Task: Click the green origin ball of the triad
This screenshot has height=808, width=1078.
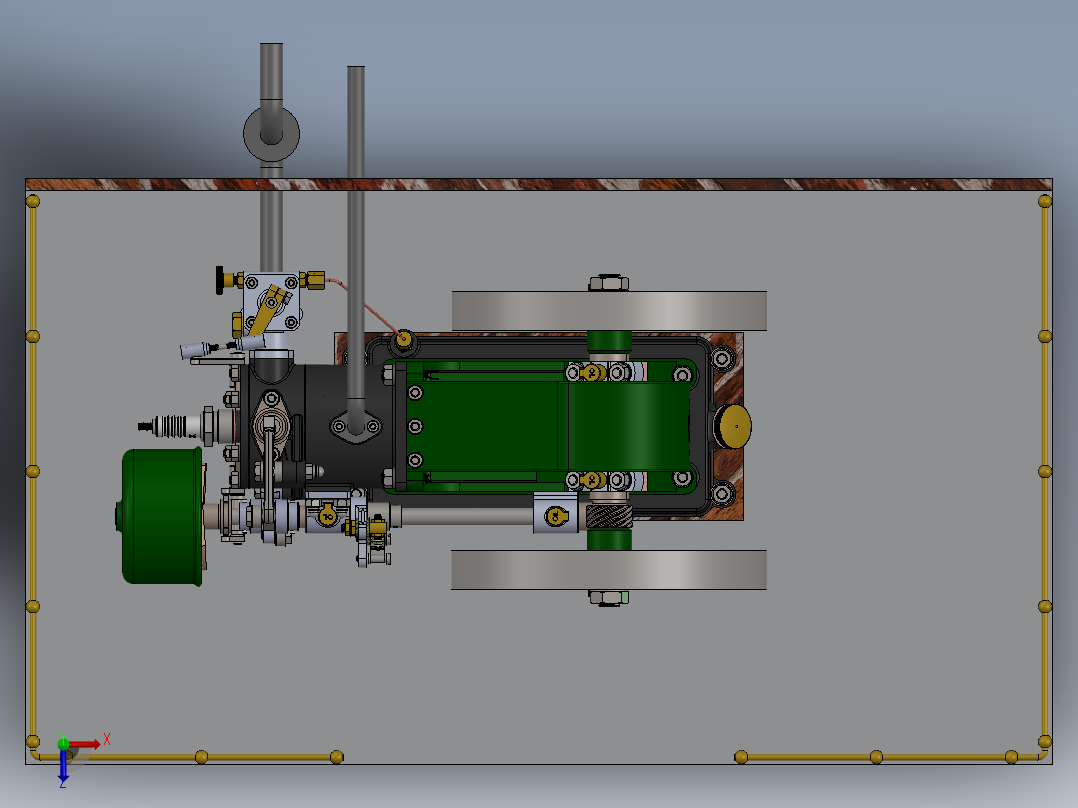Action: point(63,743)
